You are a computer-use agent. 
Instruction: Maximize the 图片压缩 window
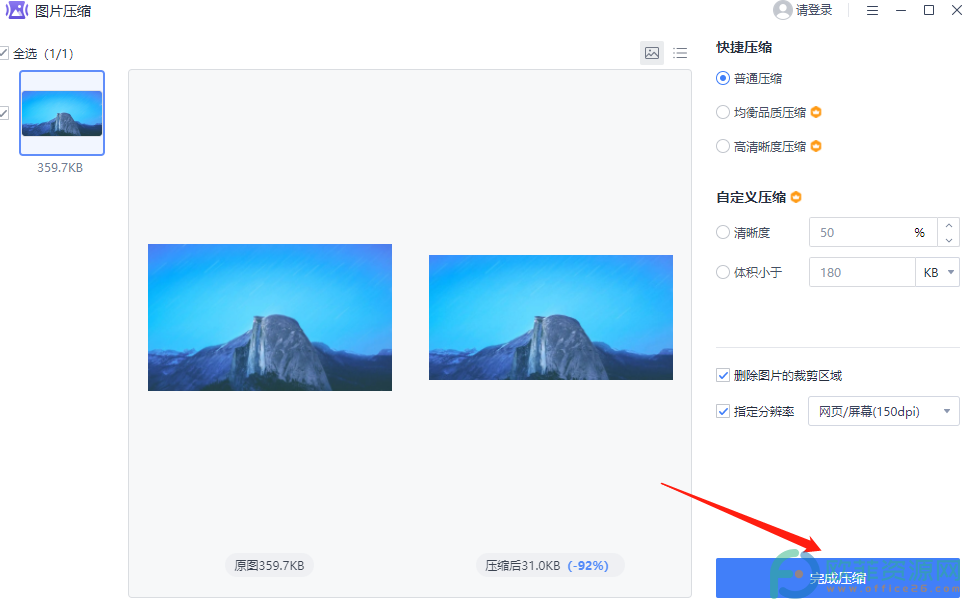point(929,11)
